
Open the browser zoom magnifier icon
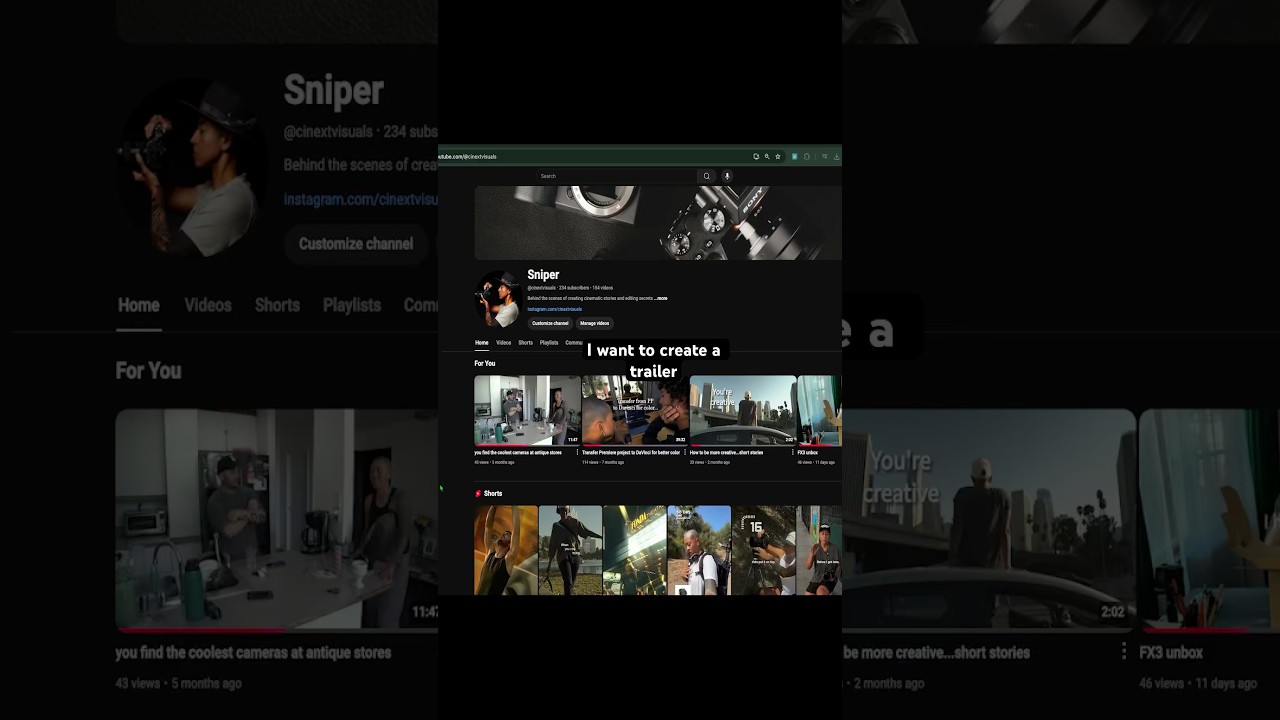point(767,157)
